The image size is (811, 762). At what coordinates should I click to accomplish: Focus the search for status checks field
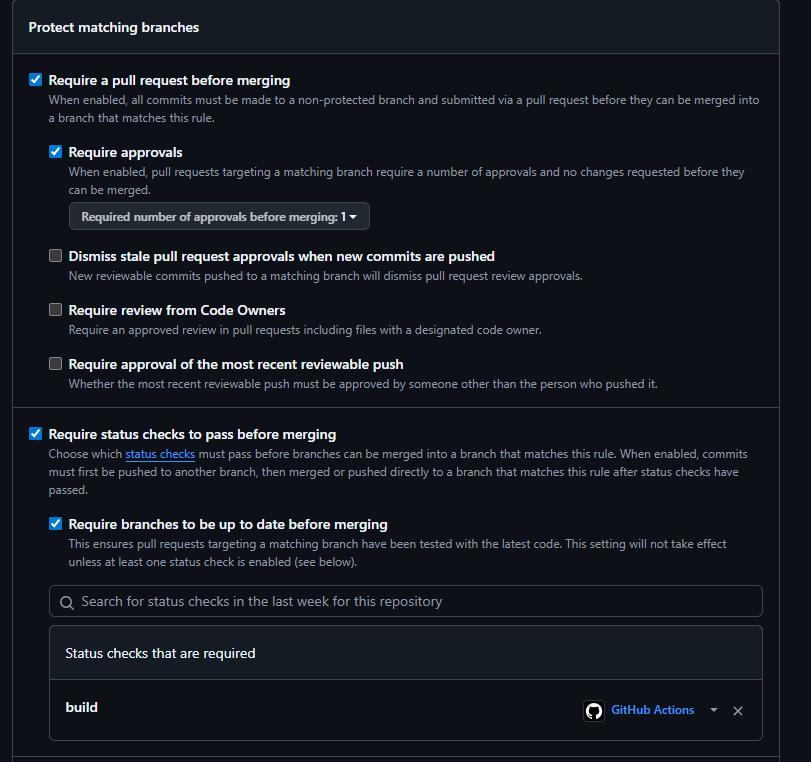pyautogui.click(x=406, y=601)
